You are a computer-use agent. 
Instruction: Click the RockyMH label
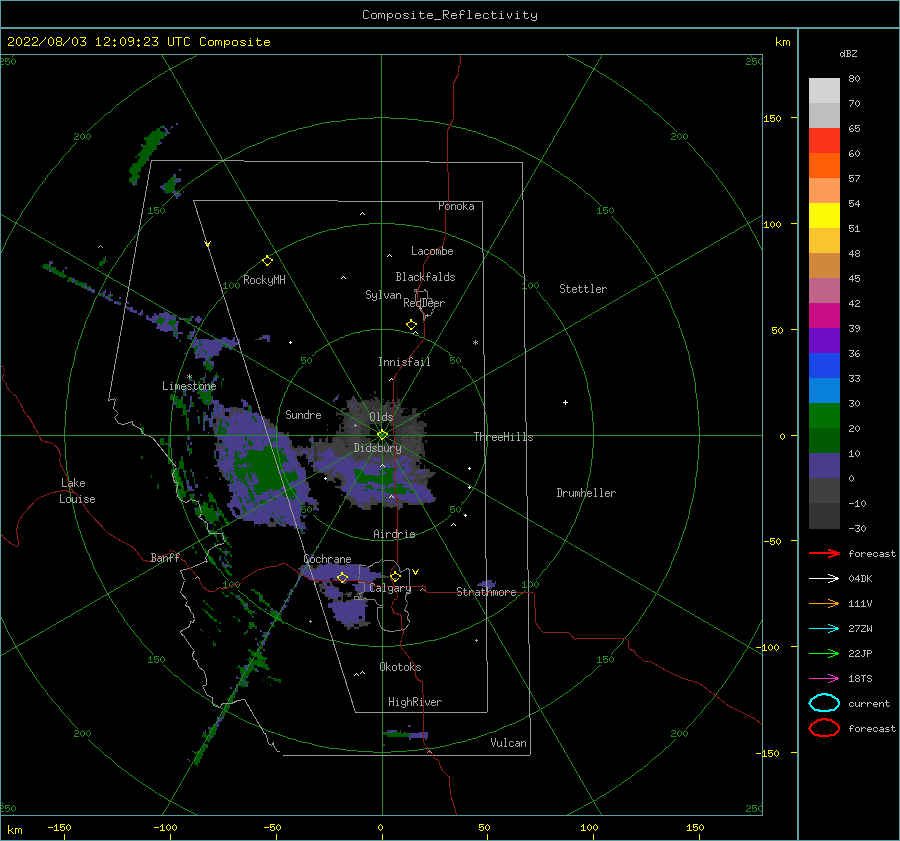[x=264, y=280]
